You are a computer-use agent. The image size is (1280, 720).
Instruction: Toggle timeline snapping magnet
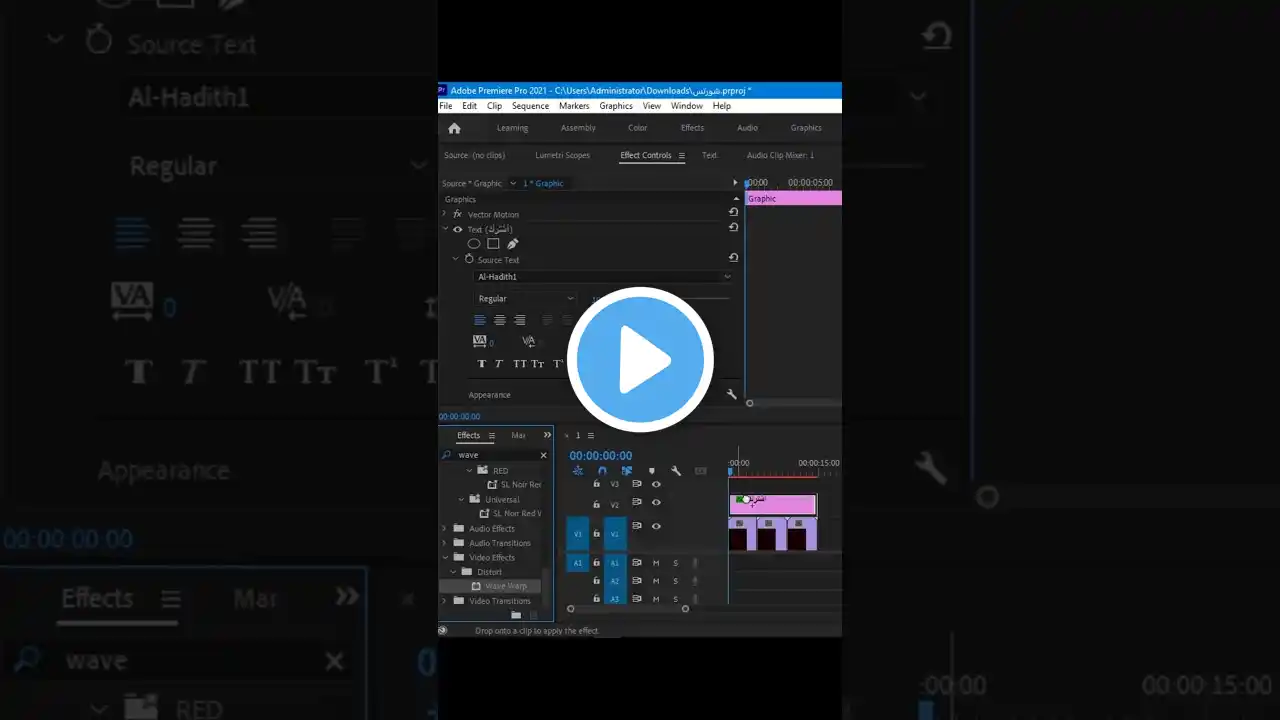602,471
